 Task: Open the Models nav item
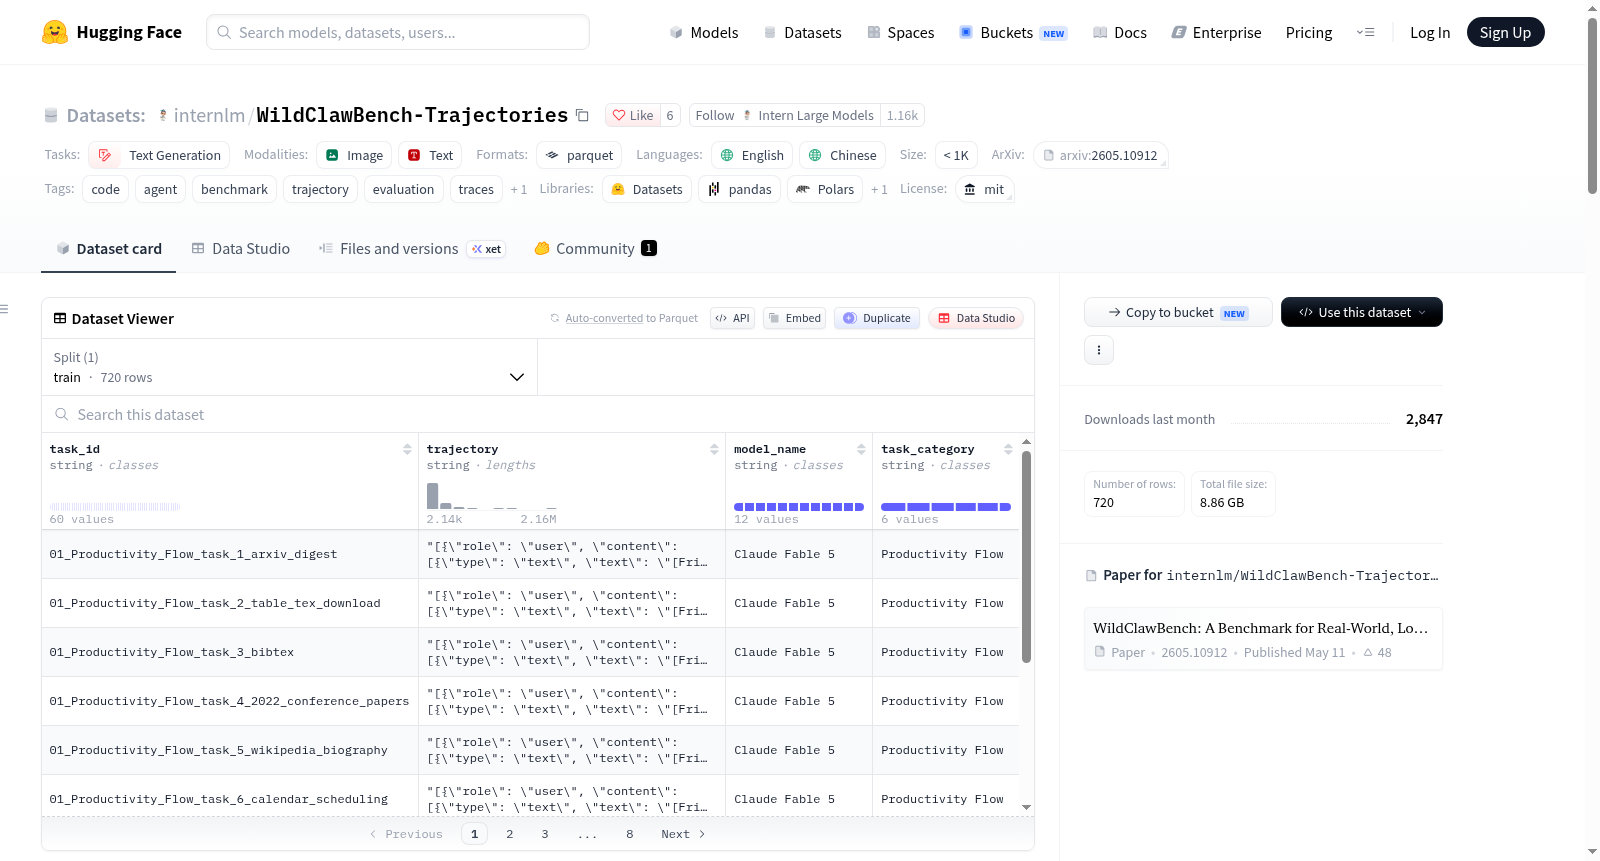tap(704, 32)
